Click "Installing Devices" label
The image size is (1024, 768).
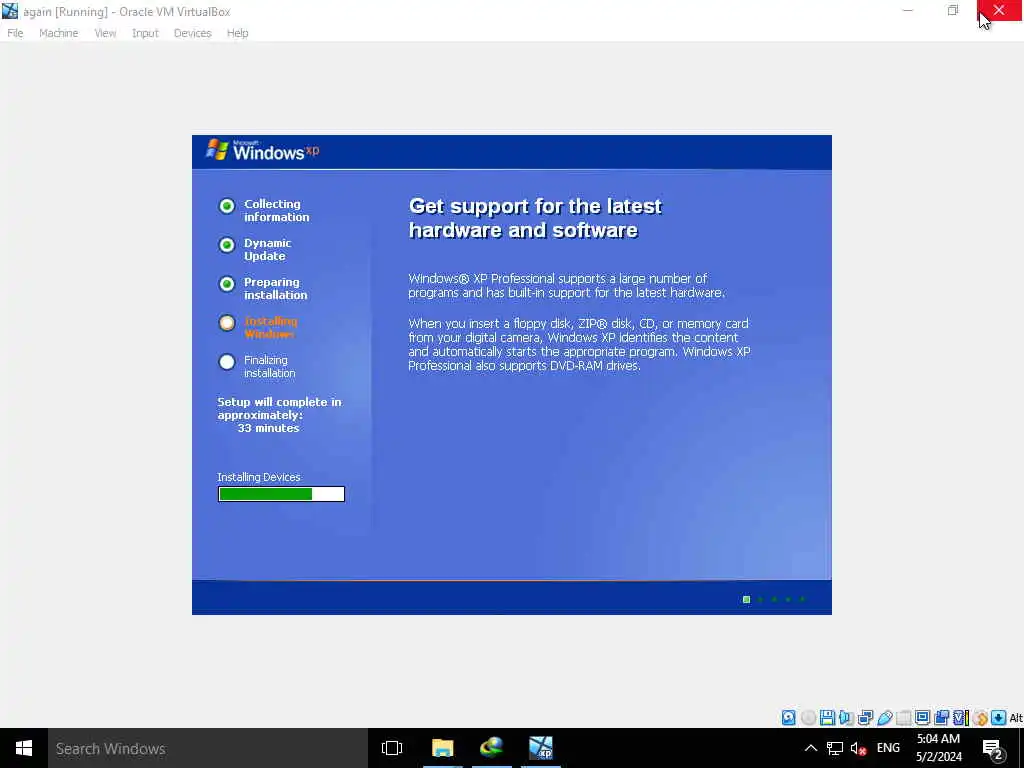tap(259, 477)
